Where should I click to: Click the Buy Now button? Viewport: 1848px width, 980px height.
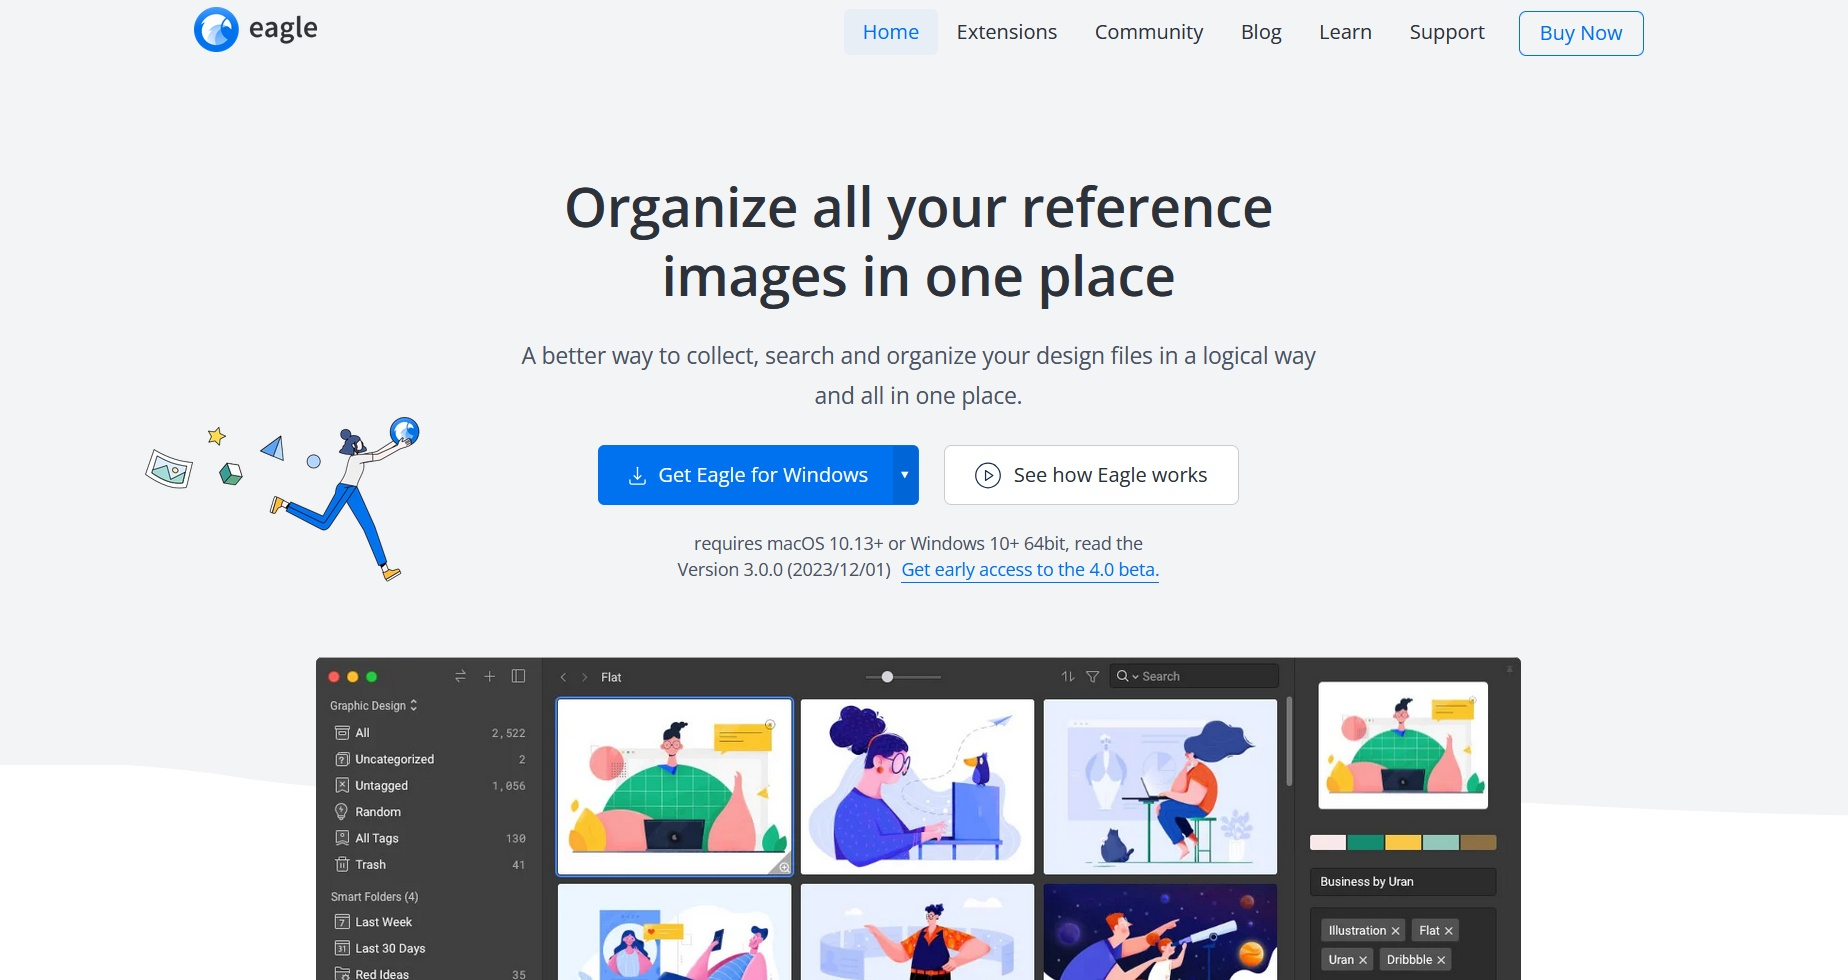click(x=1580, y=33)
